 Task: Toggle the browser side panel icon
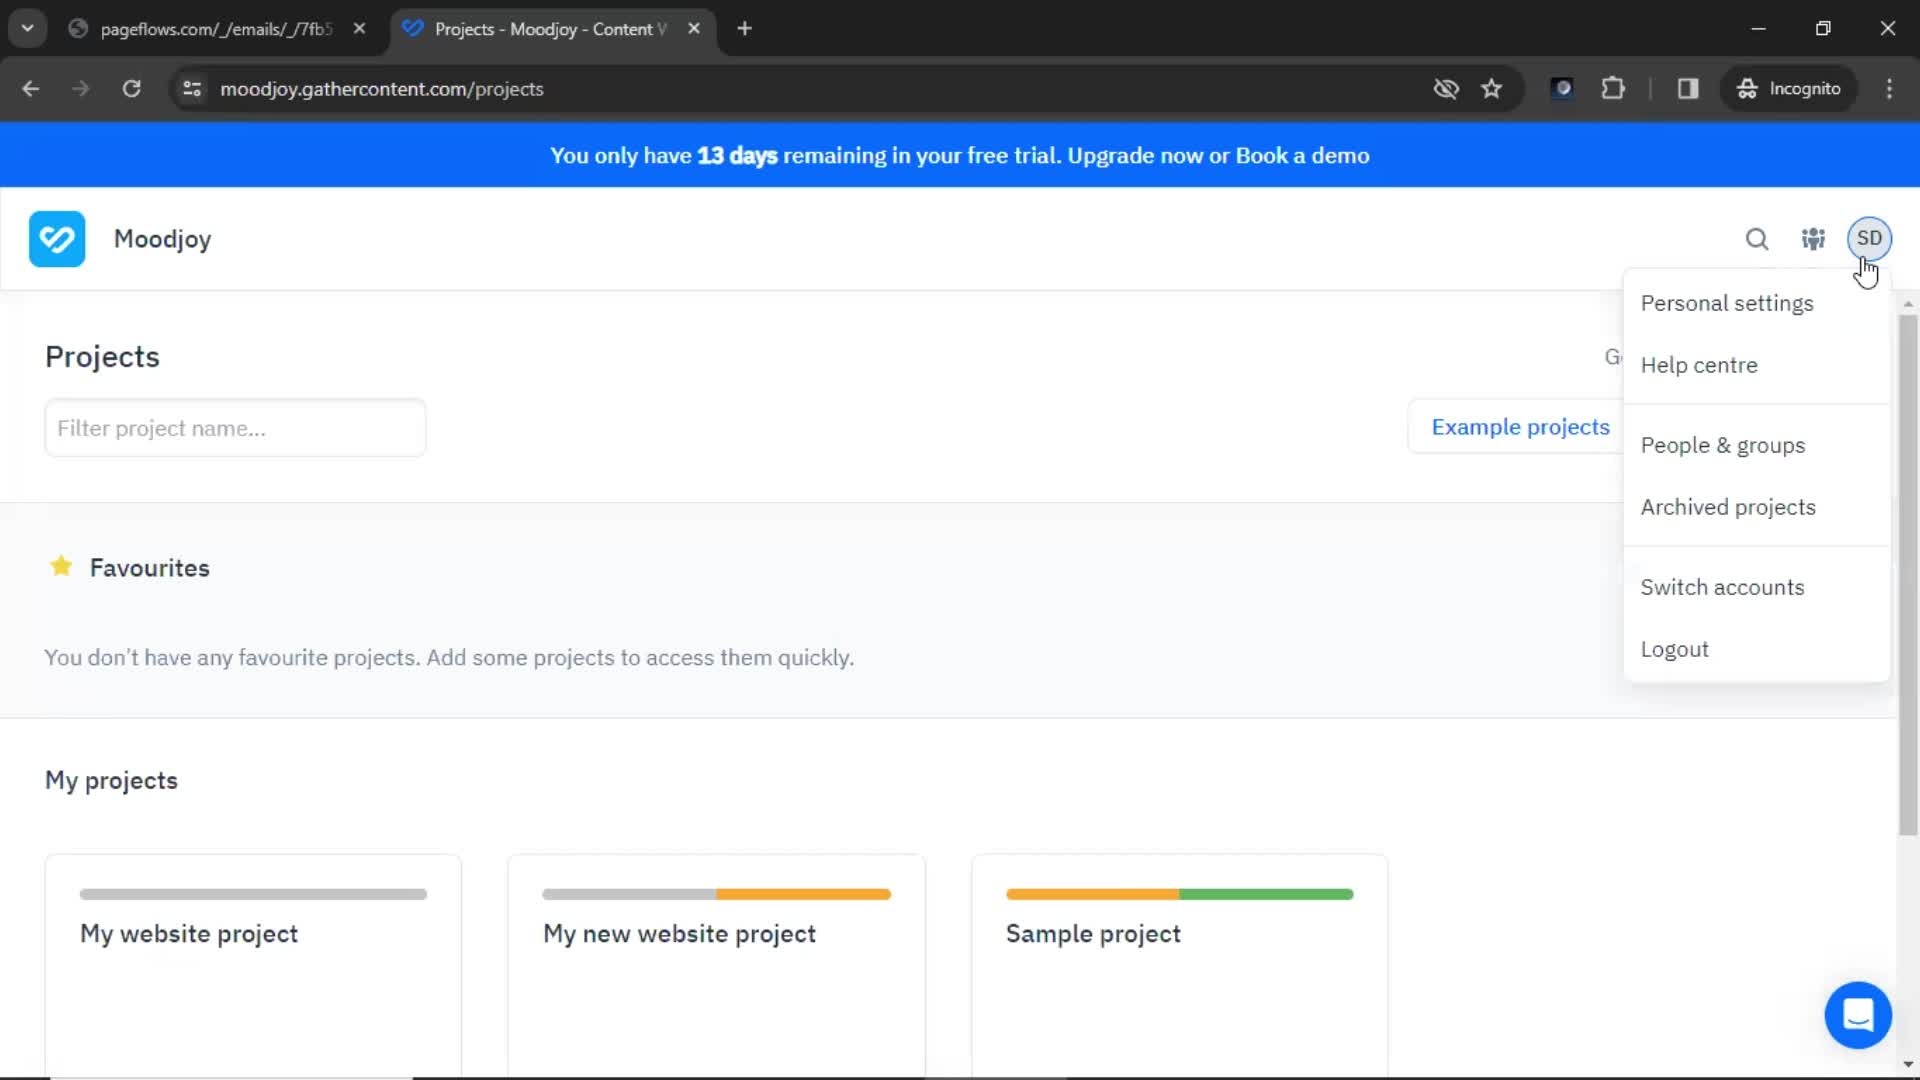pos(1688,89)
